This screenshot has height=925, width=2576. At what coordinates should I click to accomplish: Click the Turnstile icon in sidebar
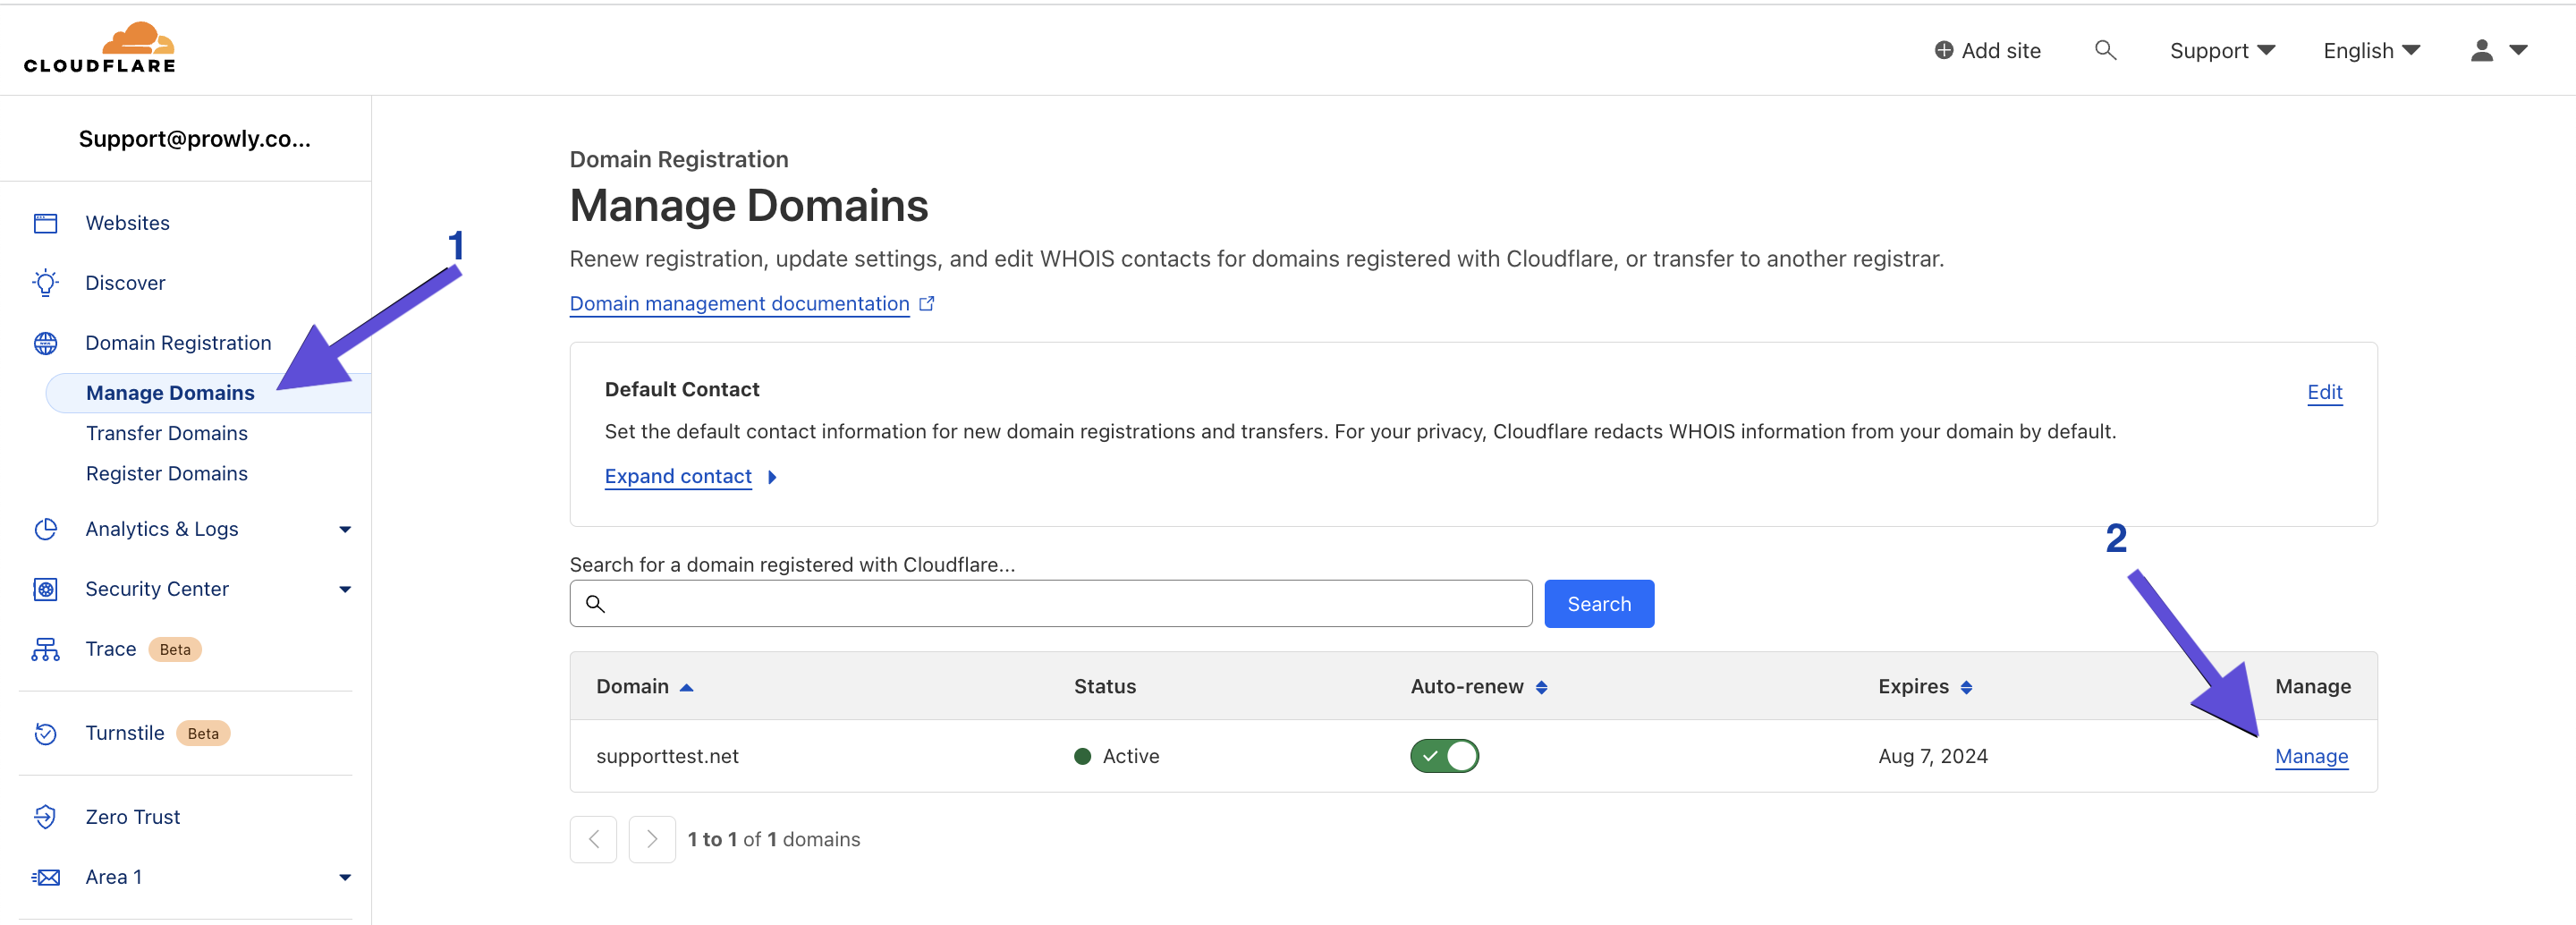[46, 733]
